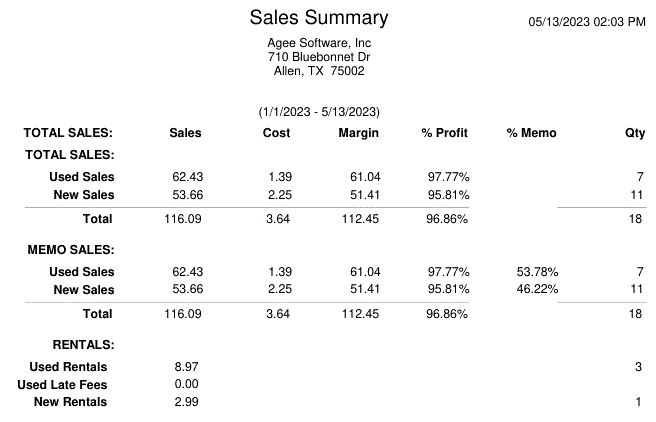
Task: Click the report timestamp 05/13/2023 02:03 PM
Action: (587, 21)
